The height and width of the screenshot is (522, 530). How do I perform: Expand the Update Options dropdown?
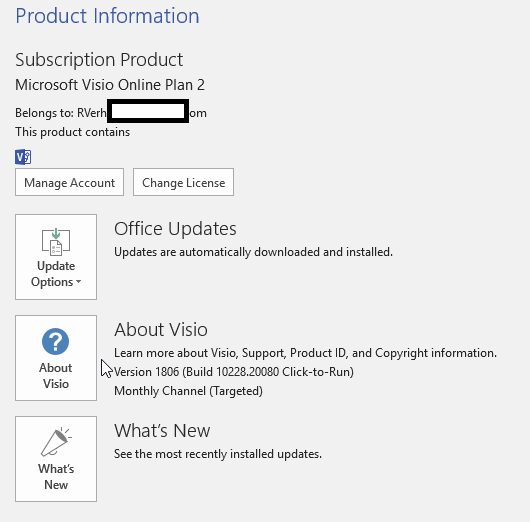tap(56, 257)
